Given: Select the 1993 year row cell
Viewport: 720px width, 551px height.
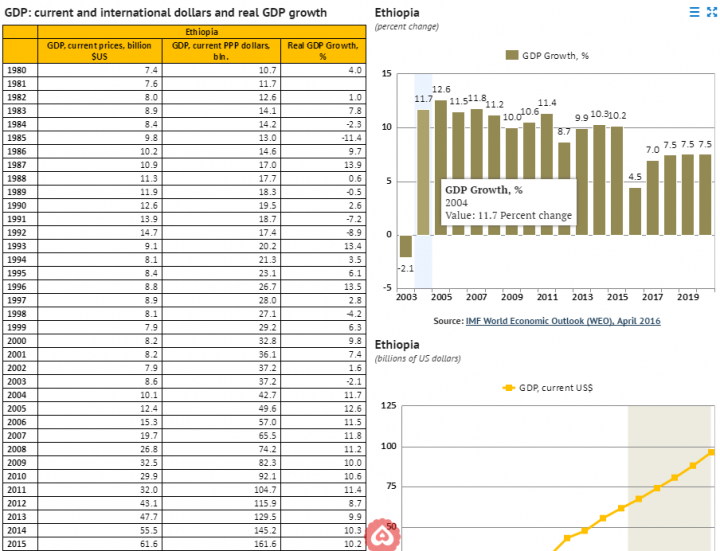Looking at the screenshot, I should click(20, 246).
